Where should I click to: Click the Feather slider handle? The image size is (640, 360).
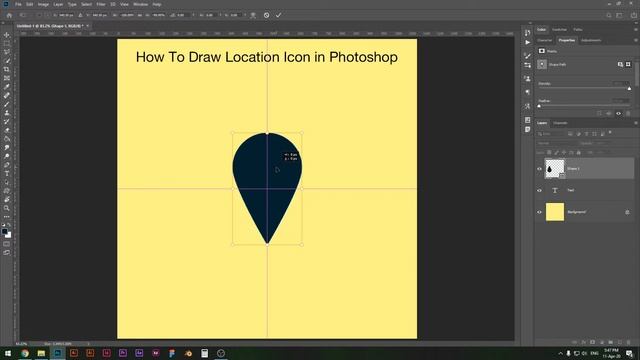(539, 106)
